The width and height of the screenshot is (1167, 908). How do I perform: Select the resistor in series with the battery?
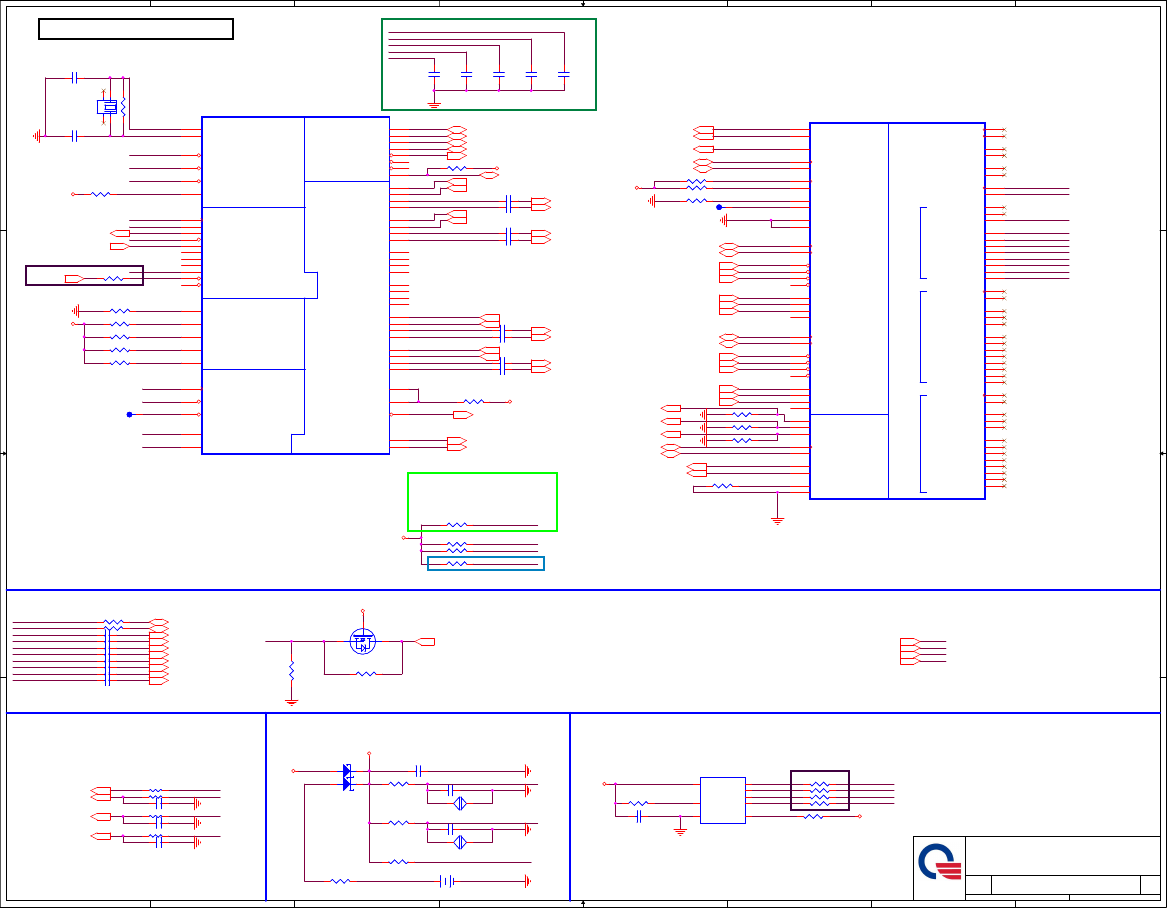340,882
